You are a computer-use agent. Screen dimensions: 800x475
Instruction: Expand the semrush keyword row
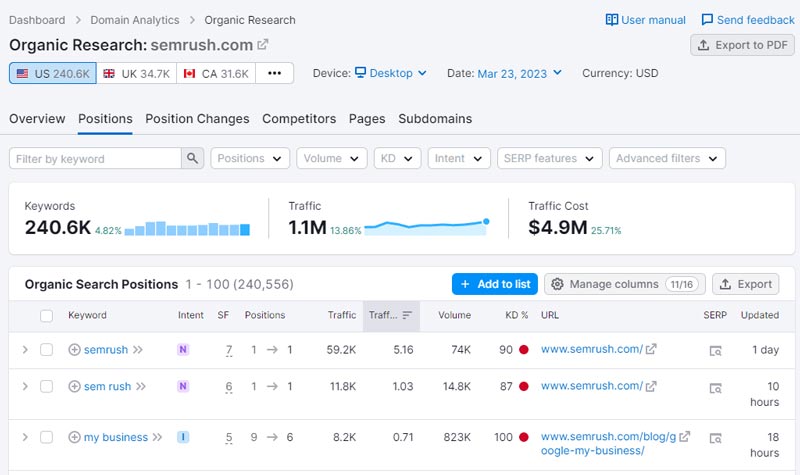25,349
